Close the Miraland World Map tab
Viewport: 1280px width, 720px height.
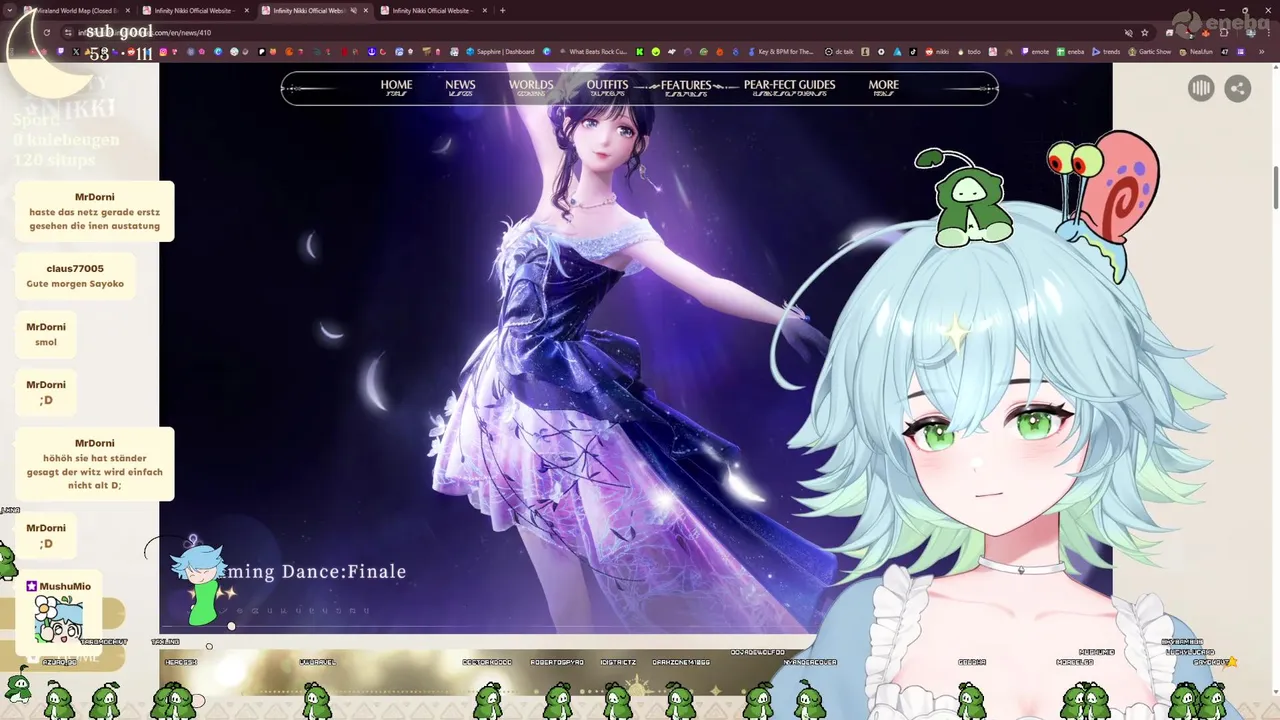pos(128,10)
